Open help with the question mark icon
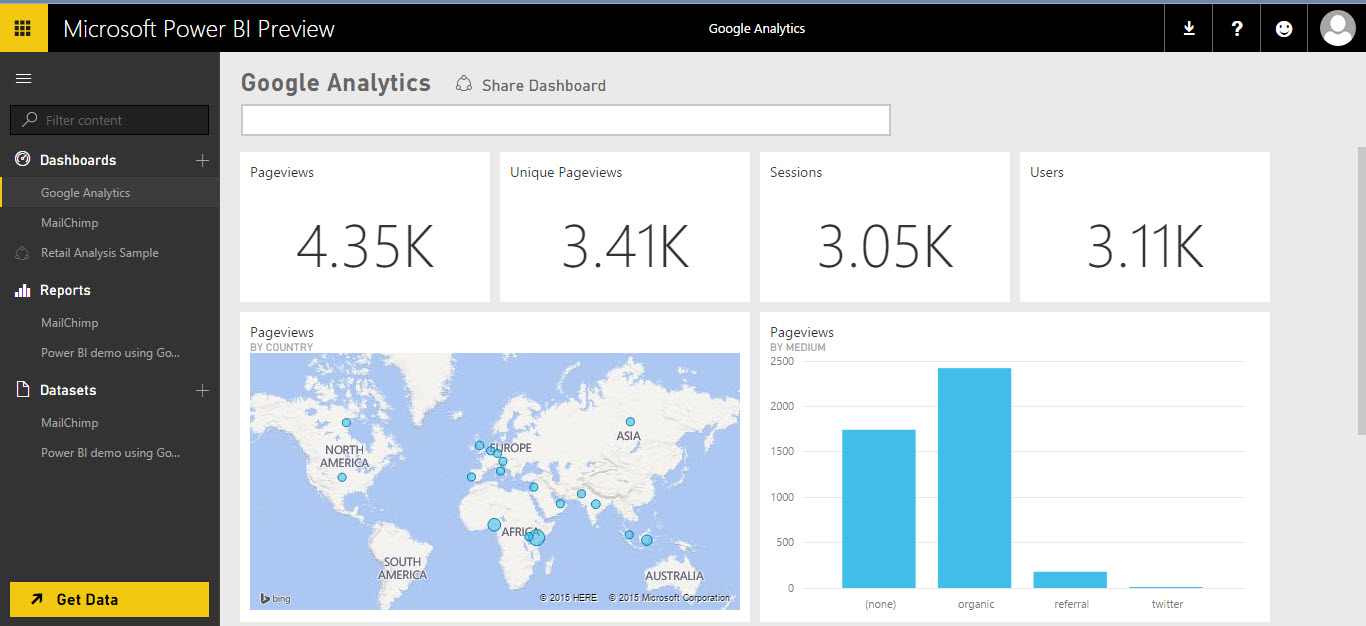The height and width of the screenshot is (626, 1366). (1236, 27)
